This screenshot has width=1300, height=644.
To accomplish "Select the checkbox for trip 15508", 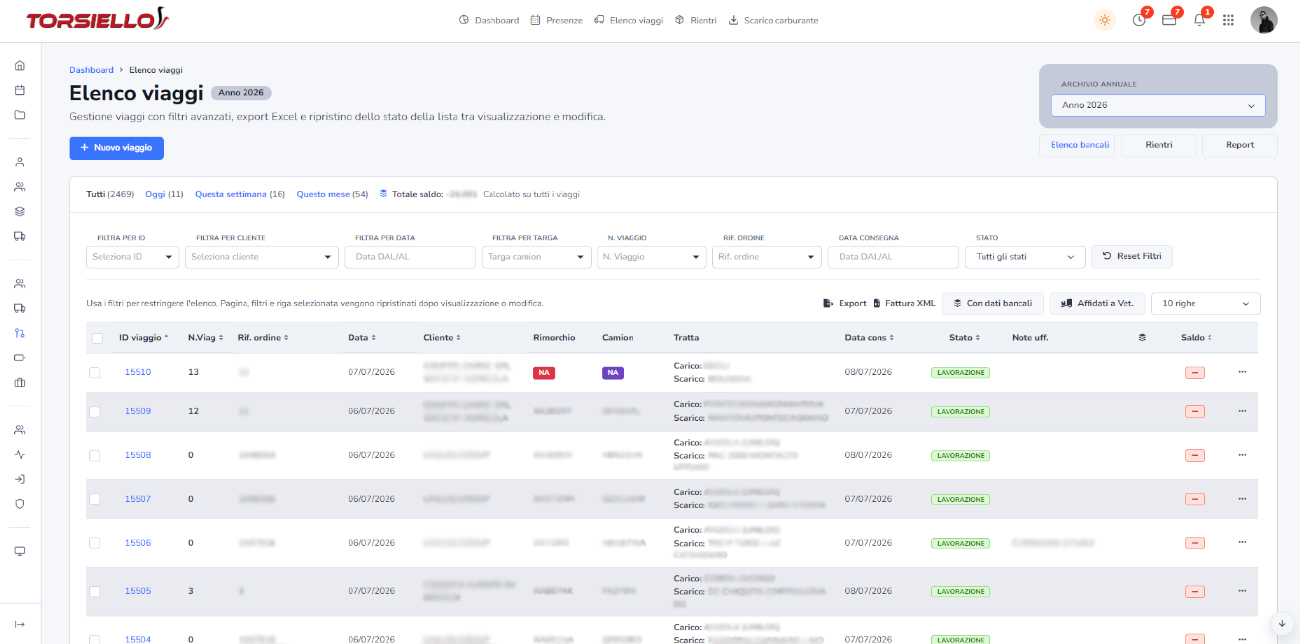I will pos(95,455).
